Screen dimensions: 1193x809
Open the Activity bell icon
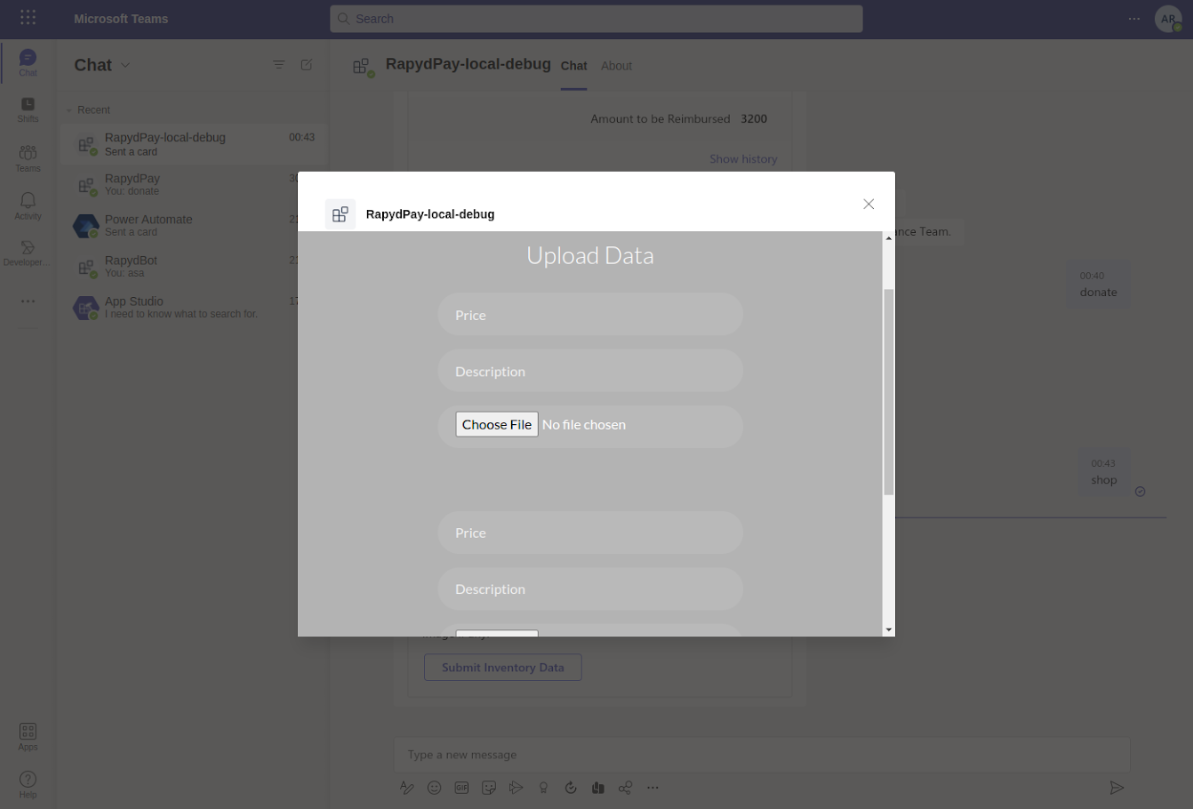tap(27, 205)
